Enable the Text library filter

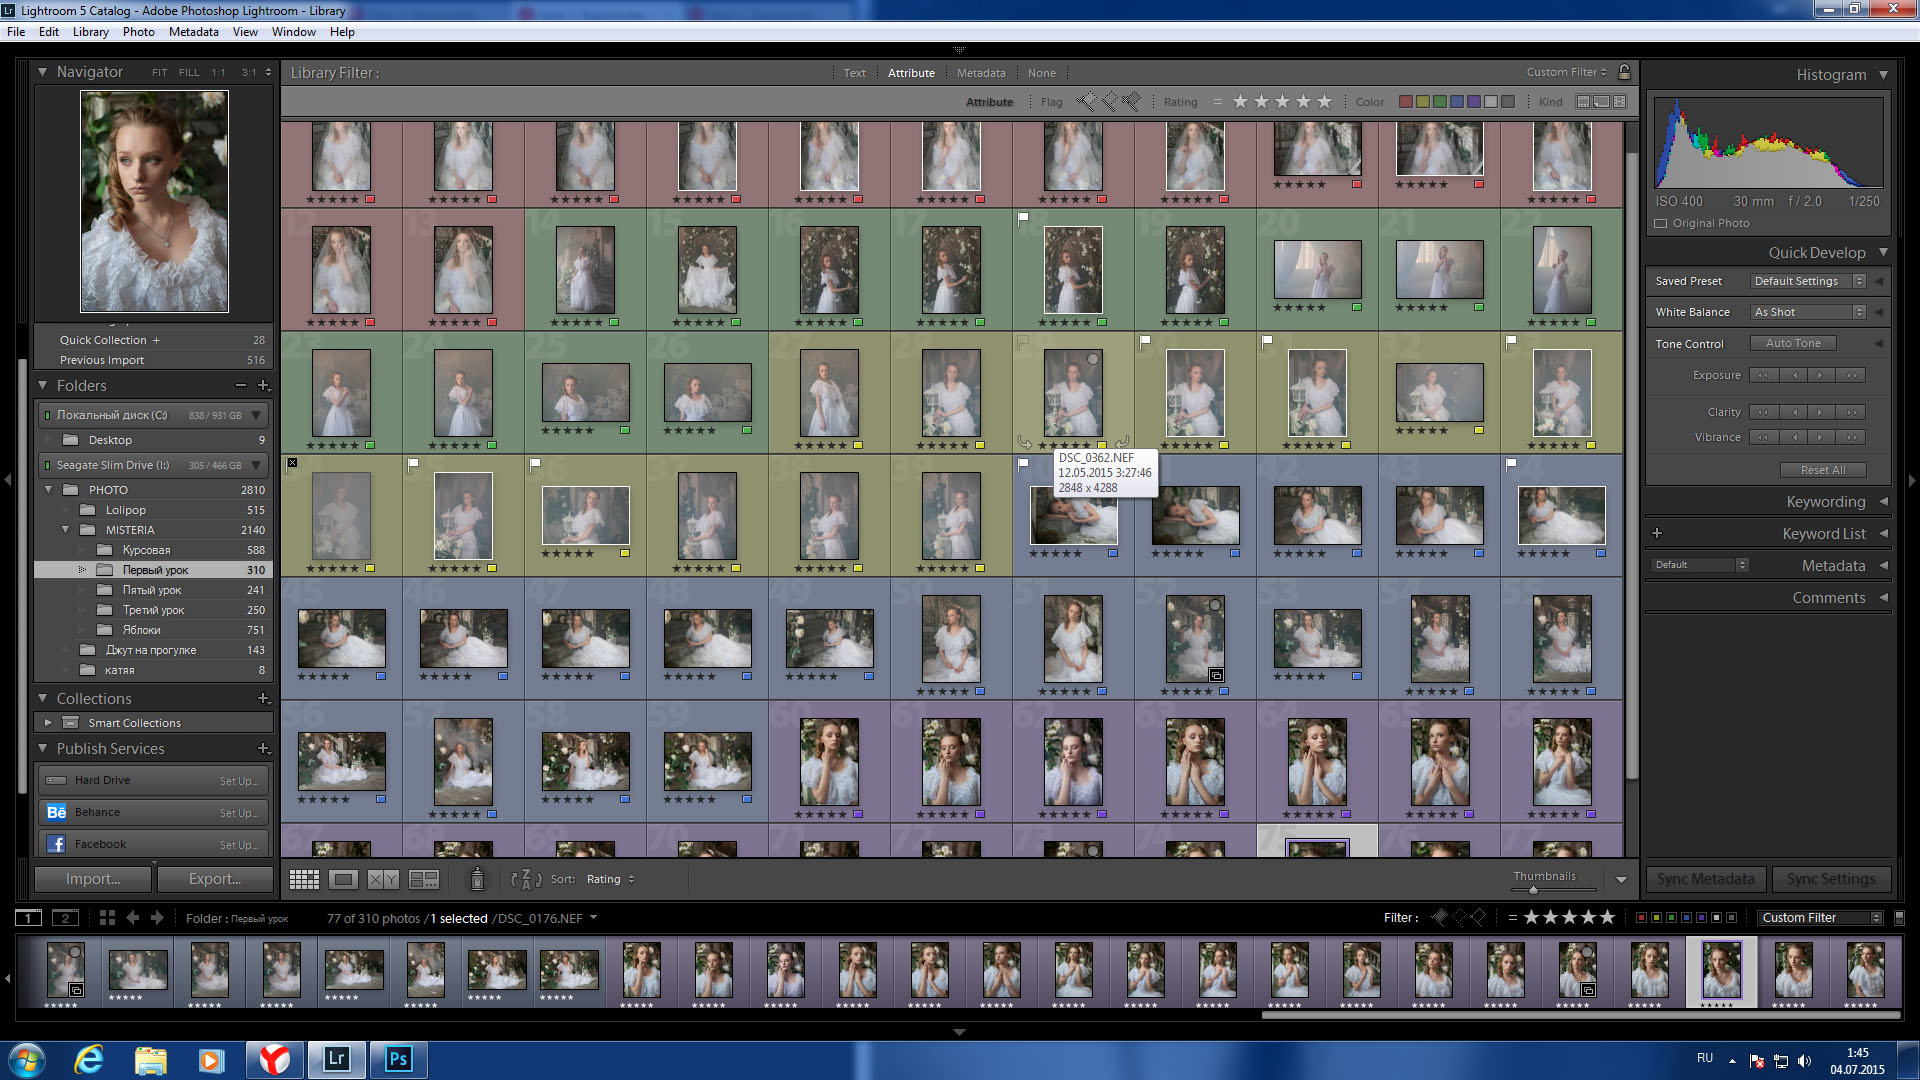(x=854, y=73)
